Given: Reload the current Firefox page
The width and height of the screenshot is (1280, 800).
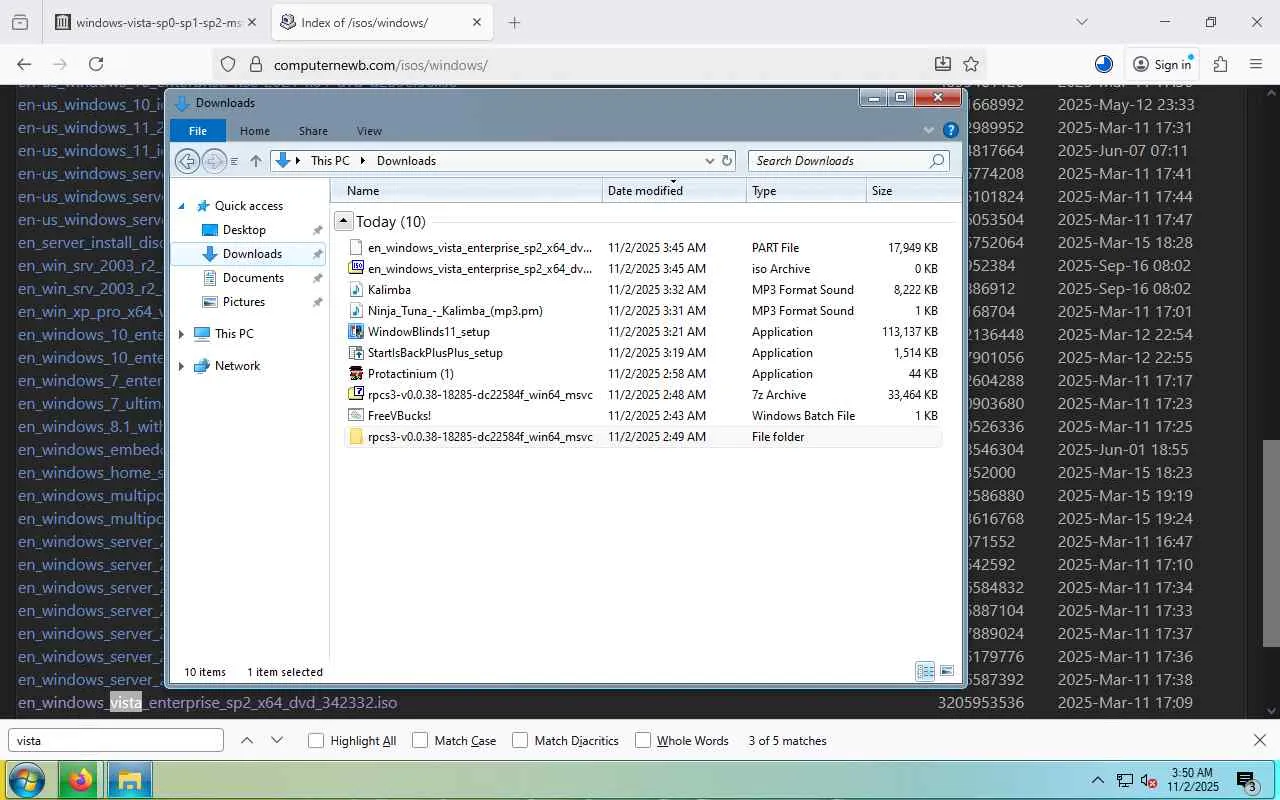Looking at the screenshot, I should [96, 64].
